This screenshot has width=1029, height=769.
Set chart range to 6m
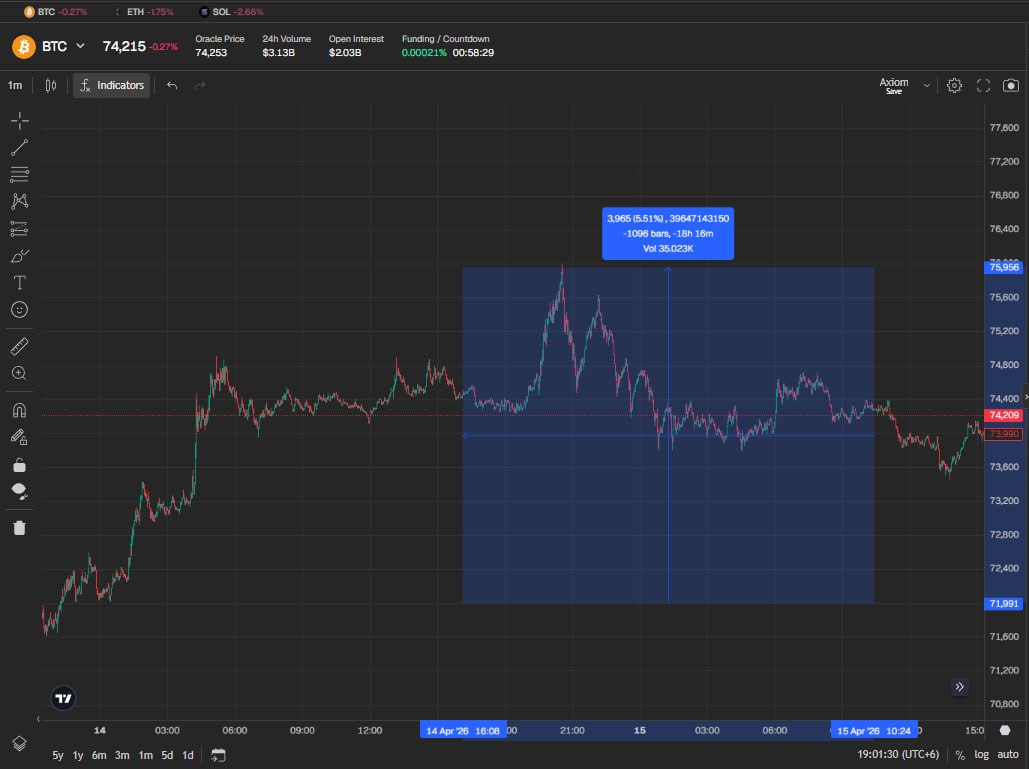99,755
